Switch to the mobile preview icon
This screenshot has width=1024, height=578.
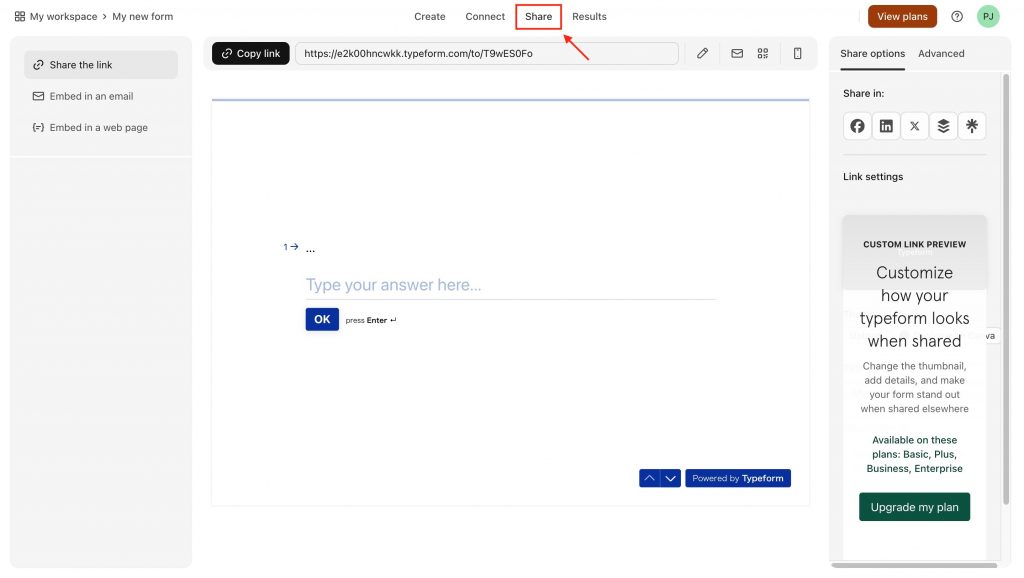[x=797, y=54]
